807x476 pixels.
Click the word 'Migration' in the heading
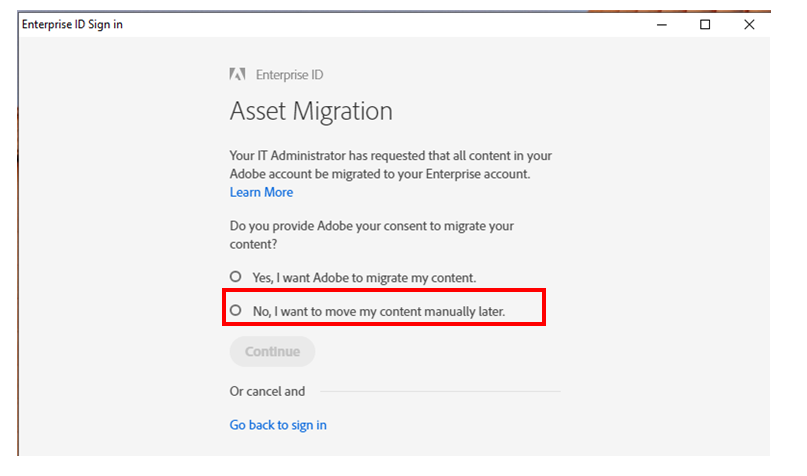[x=343, y=111]
